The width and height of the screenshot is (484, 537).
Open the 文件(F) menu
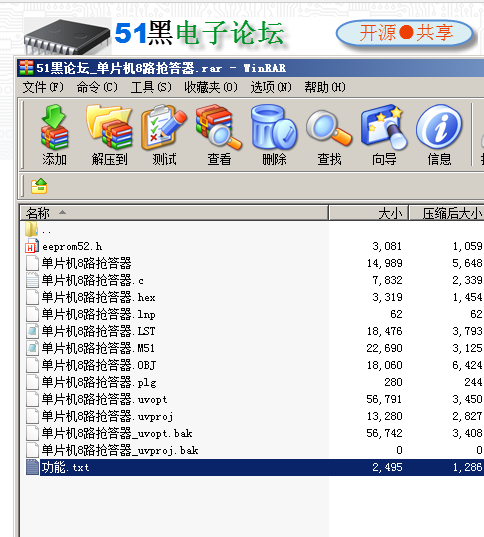coord(43,87)
